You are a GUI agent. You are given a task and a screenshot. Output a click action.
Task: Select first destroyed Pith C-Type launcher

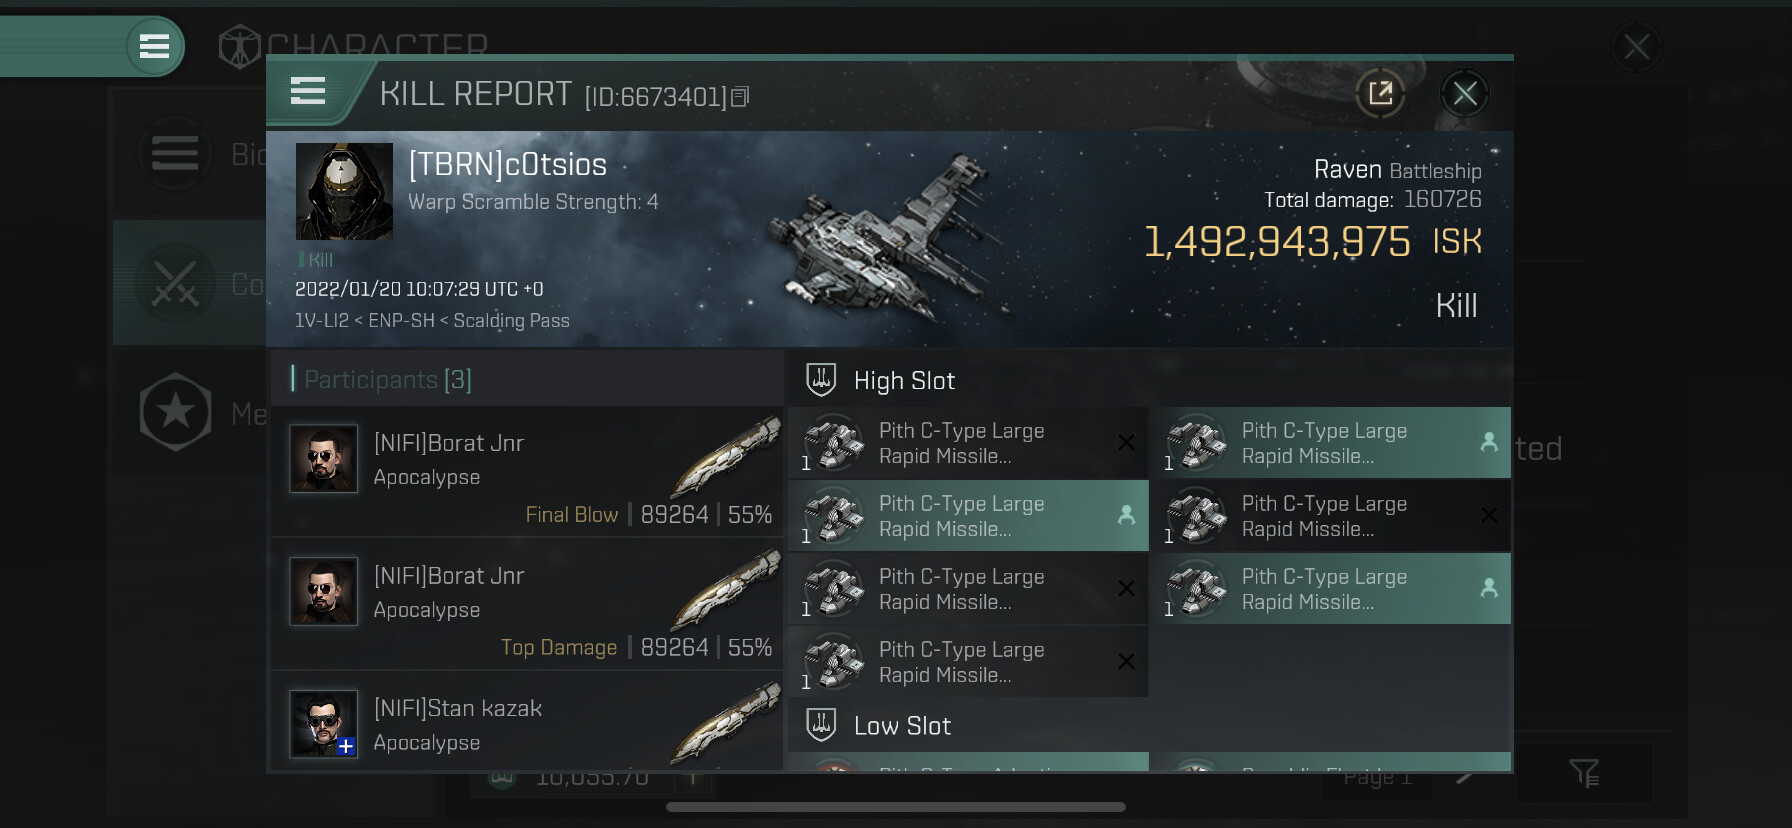tap(968, 443)
